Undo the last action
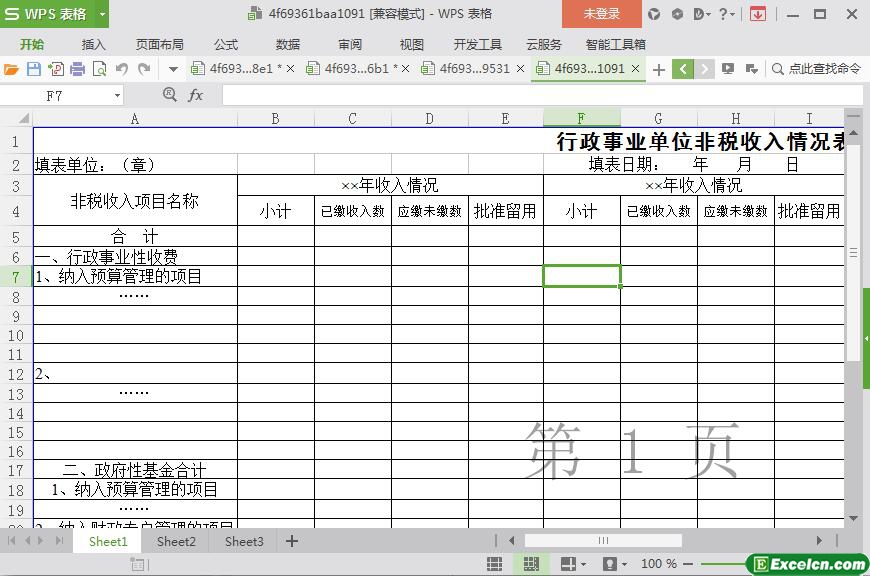The height and width of the screenshot is (576, 870). (x=122, y=69)
